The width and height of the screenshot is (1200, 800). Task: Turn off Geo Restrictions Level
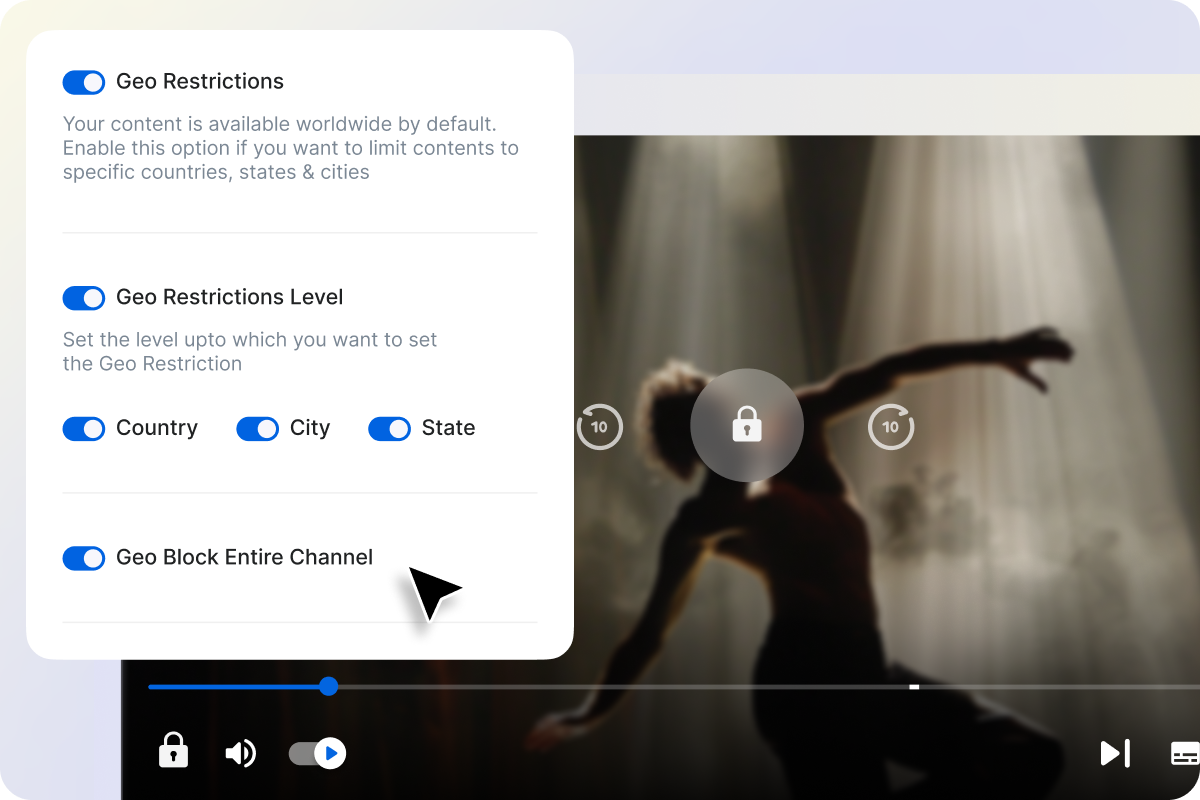click(84, 298)
